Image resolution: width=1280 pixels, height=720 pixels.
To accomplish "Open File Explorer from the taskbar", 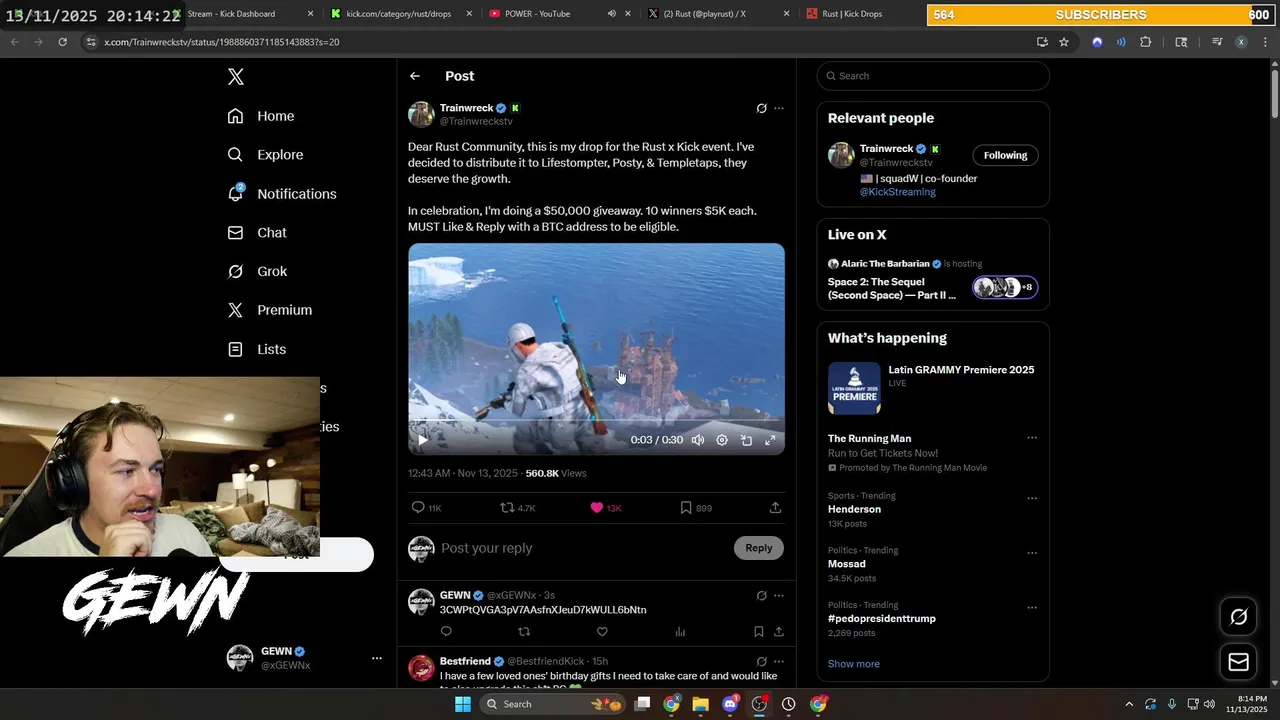I will pyautogui.click(x=700, y=704).
